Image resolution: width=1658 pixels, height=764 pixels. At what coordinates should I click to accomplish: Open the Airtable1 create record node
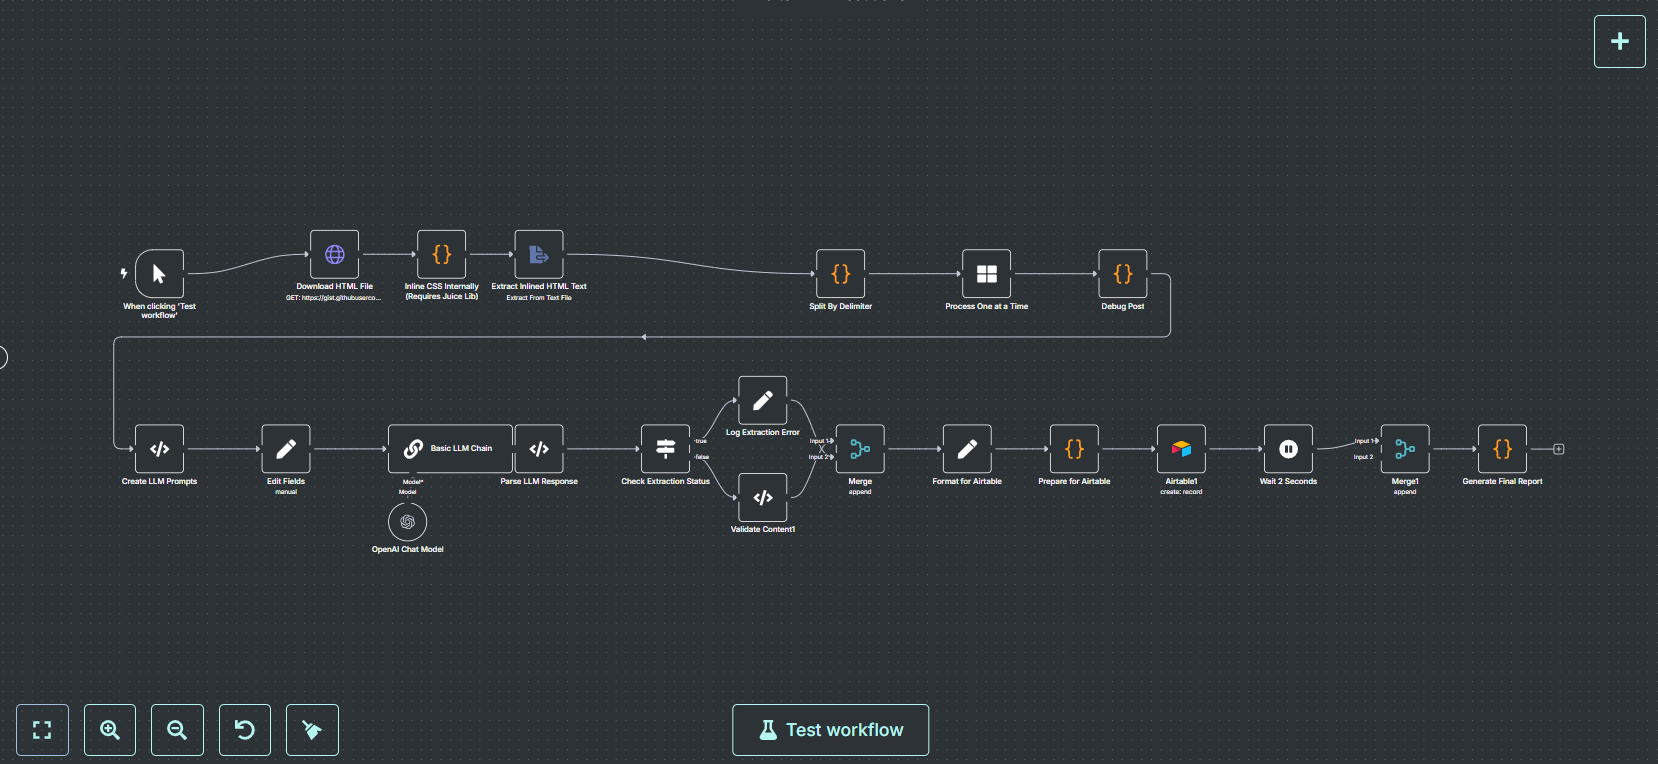point(1181,449)
